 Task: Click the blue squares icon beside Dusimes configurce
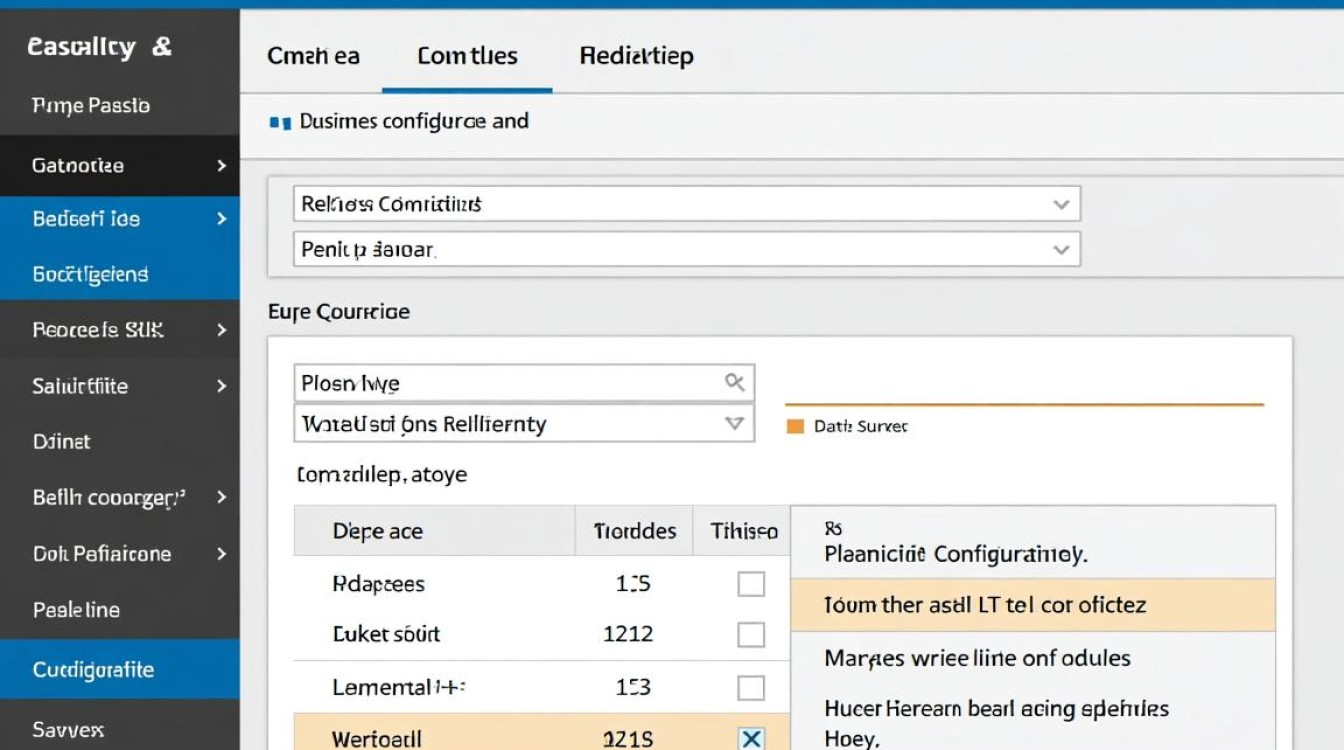click(x=281, y=122)
